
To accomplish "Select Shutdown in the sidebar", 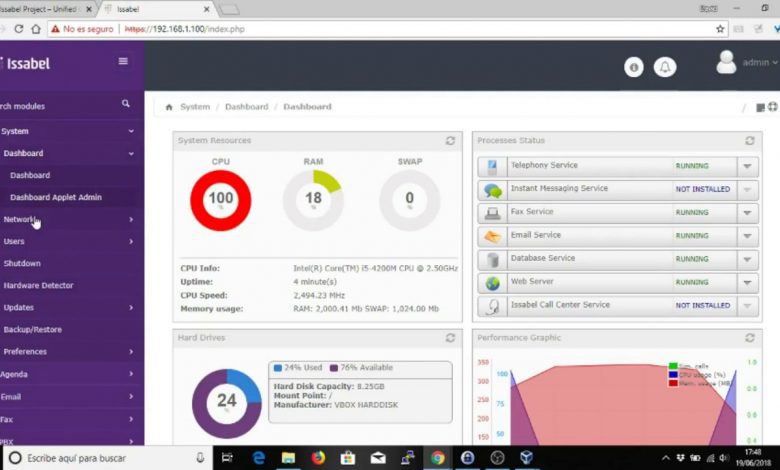I will [22, 264].
